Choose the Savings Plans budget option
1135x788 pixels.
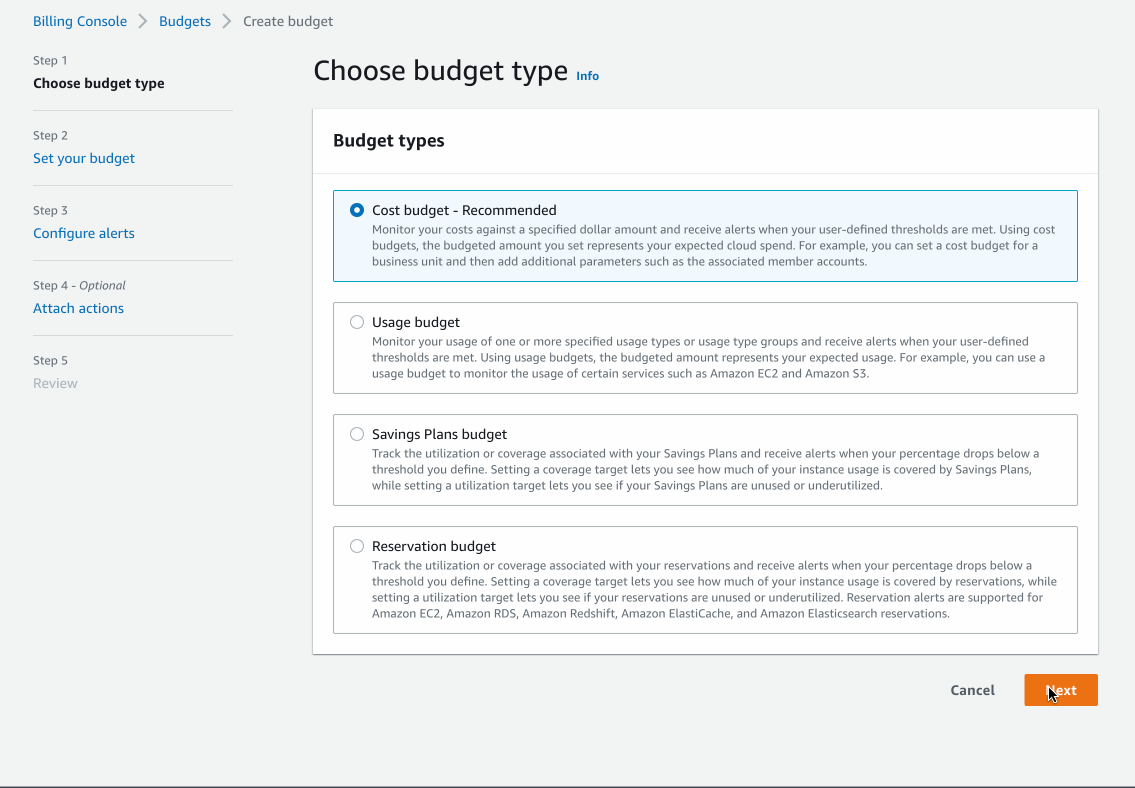point(357,434)
